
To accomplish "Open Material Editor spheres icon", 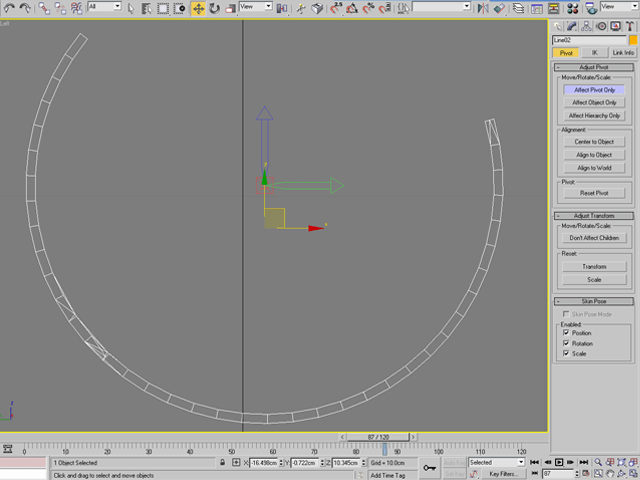I will 573,8.
